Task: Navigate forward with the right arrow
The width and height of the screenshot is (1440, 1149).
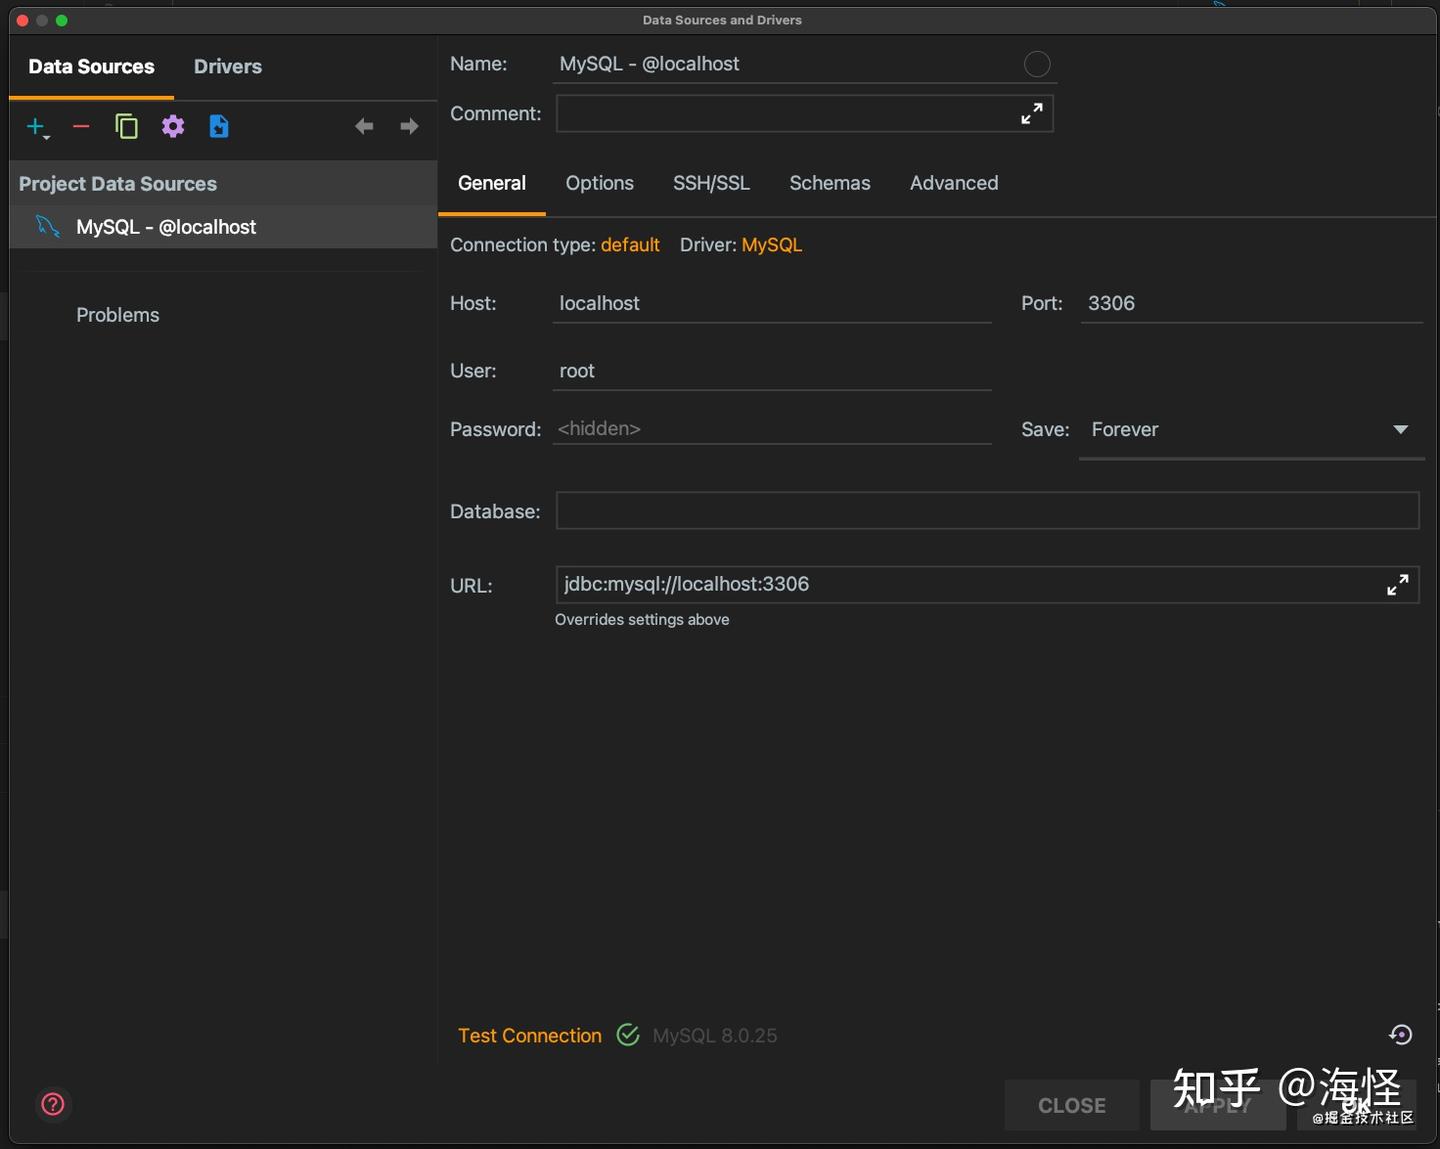Action: (x=408, y=126)
